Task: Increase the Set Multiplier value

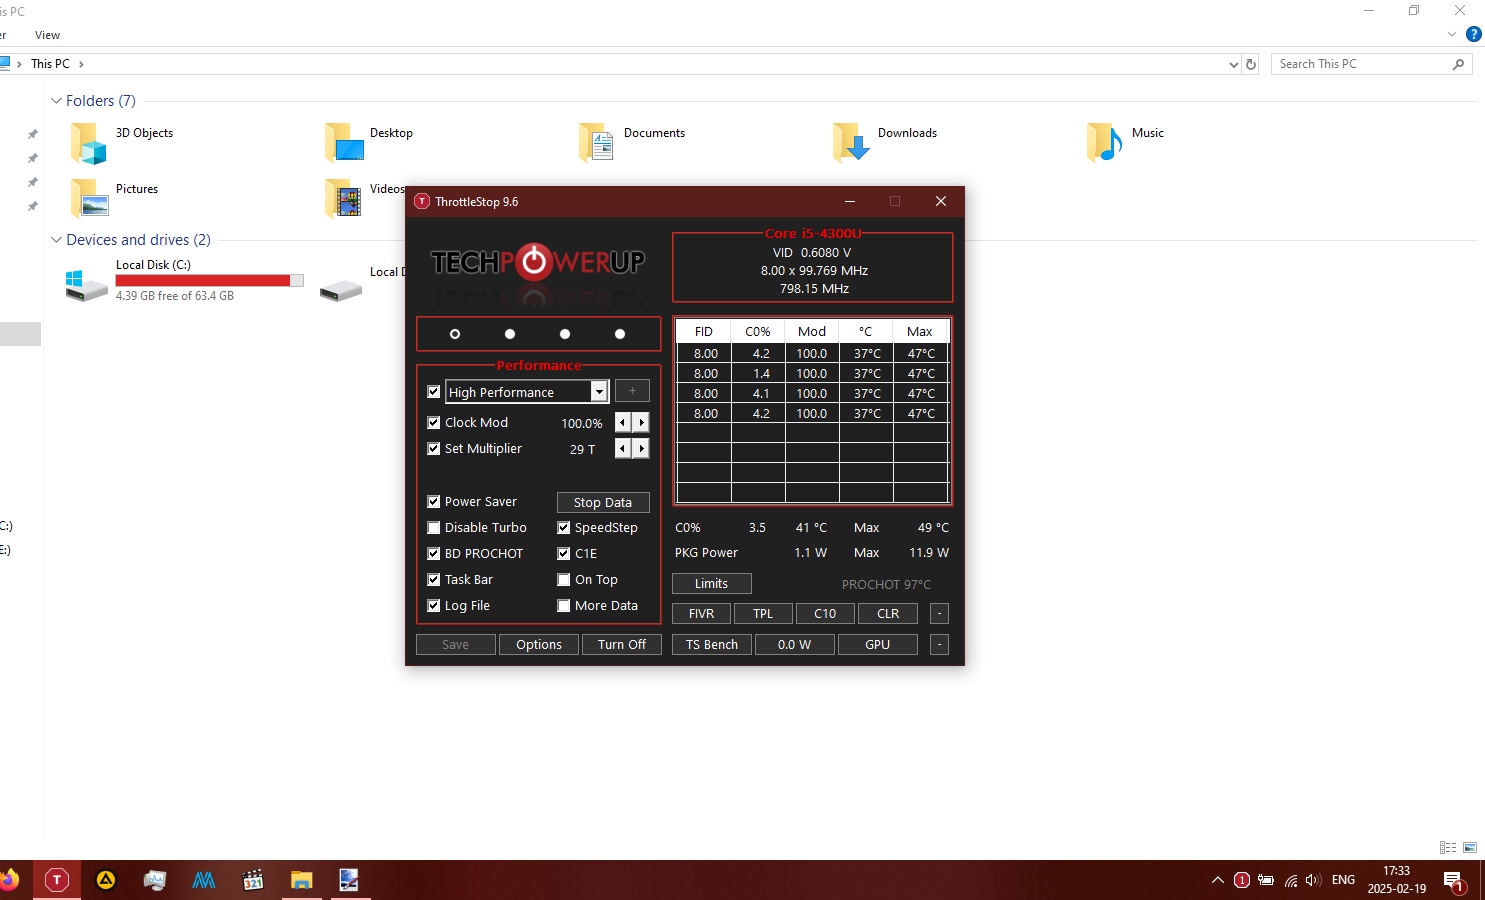Action: (641, 449)
